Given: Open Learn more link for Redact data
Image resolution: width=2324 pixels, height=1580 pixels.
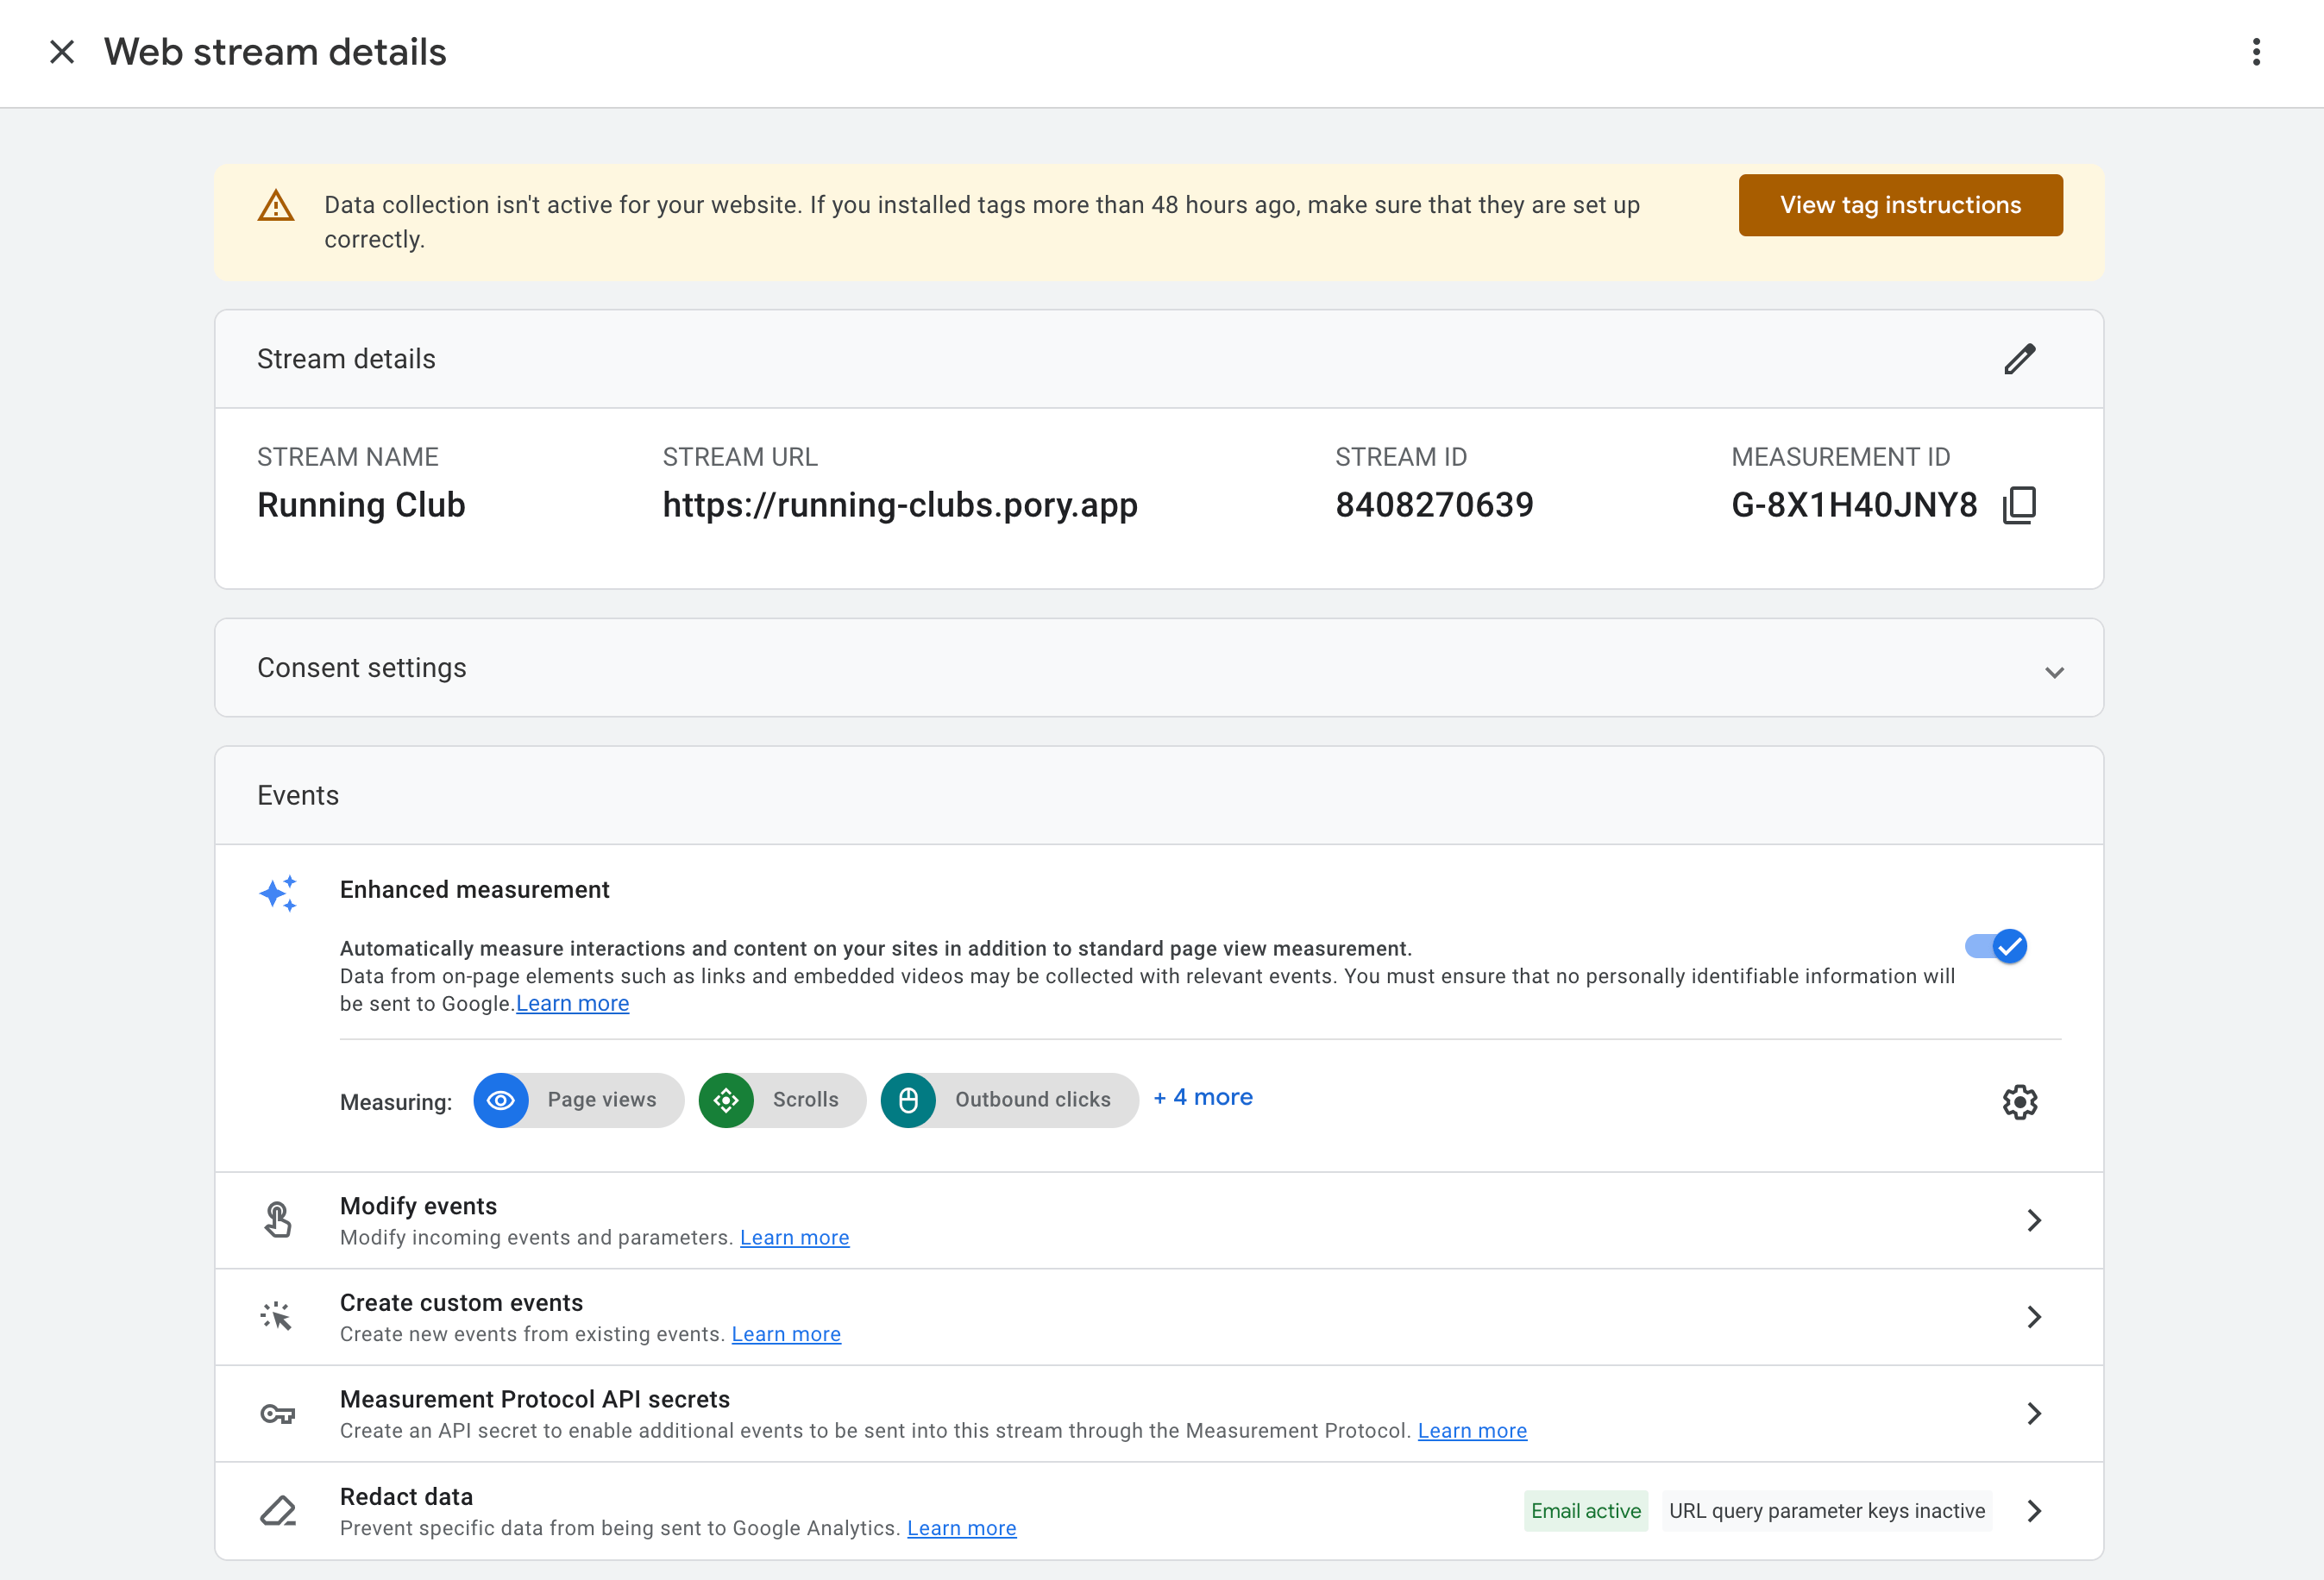Looking at the screenshot, I should pyautogui.click(x=961, y=1528).
